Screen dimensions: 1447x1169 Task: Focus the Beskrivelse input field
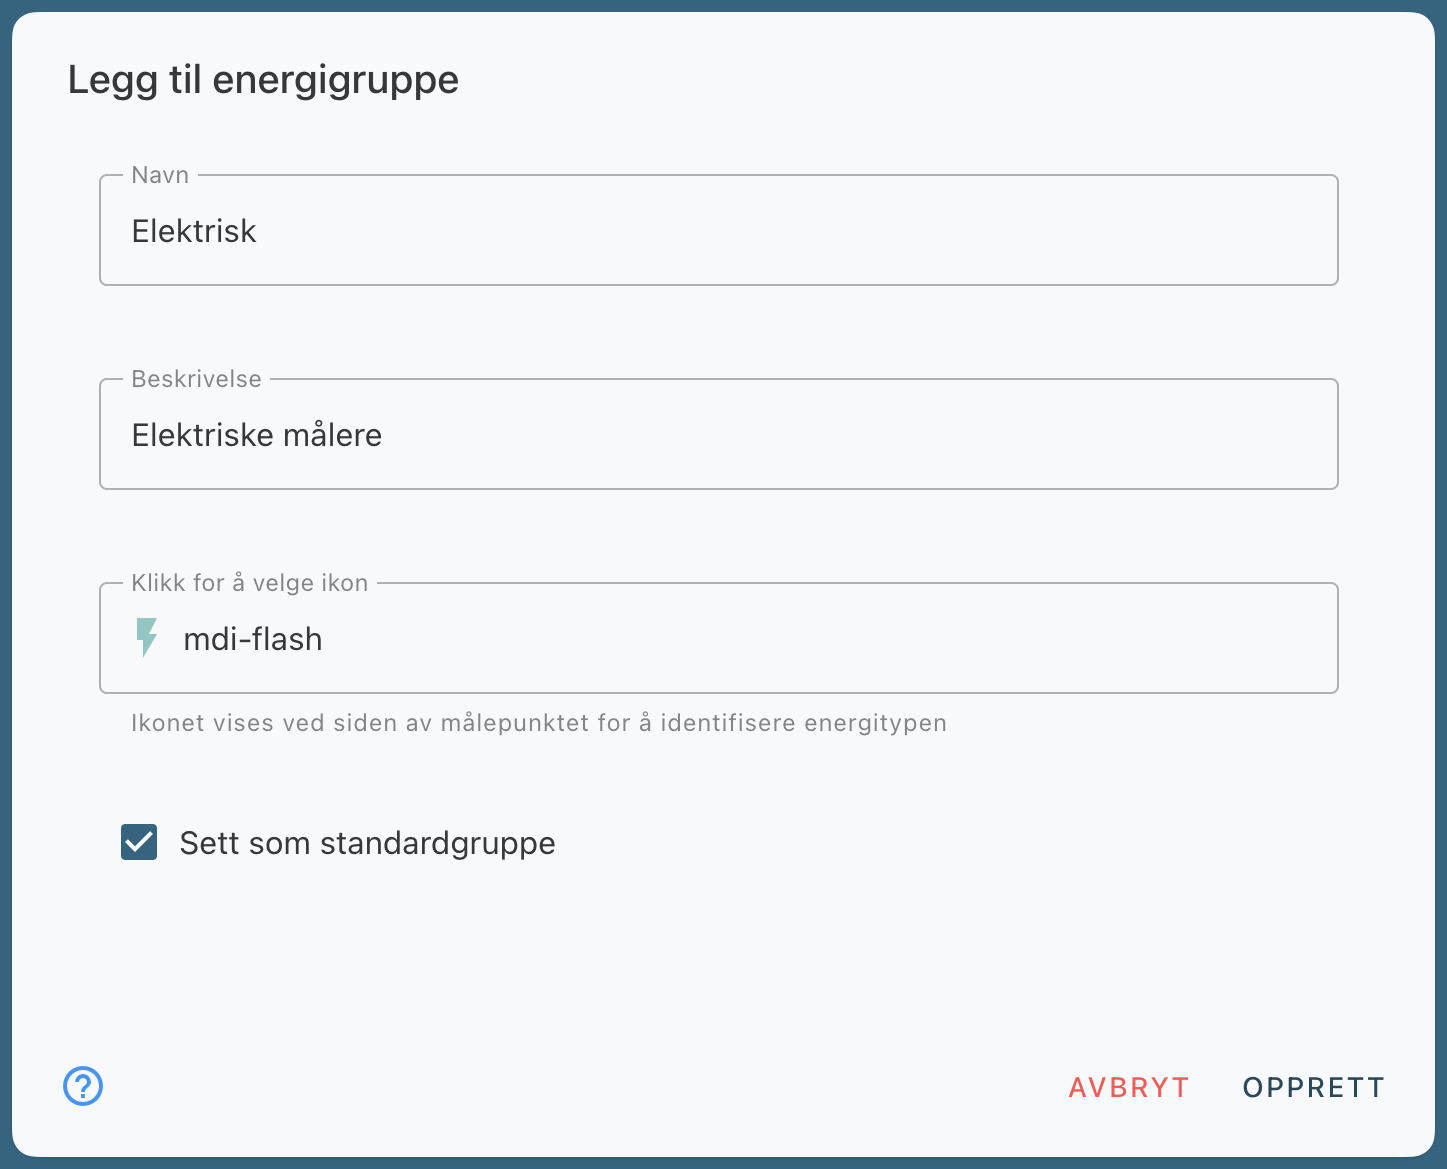pyautogui.click(x=718, y=435)
